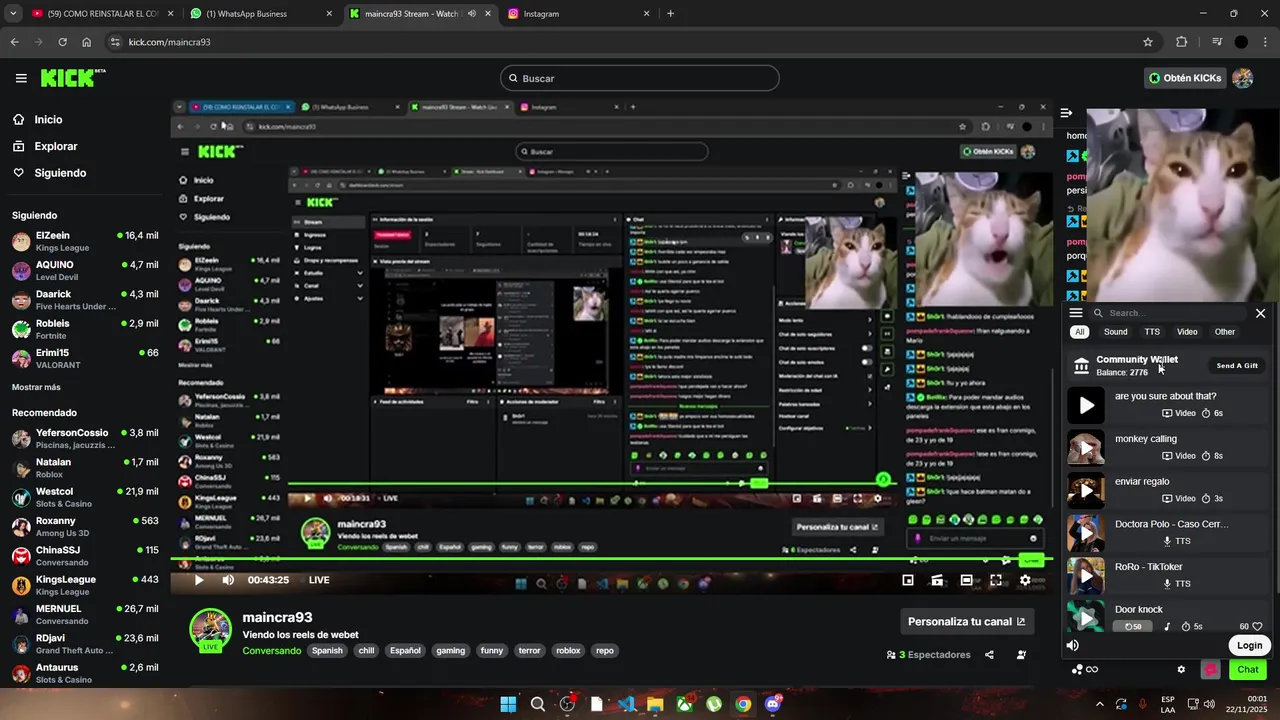Like the Door knock sound heart

pos(1258,627)
